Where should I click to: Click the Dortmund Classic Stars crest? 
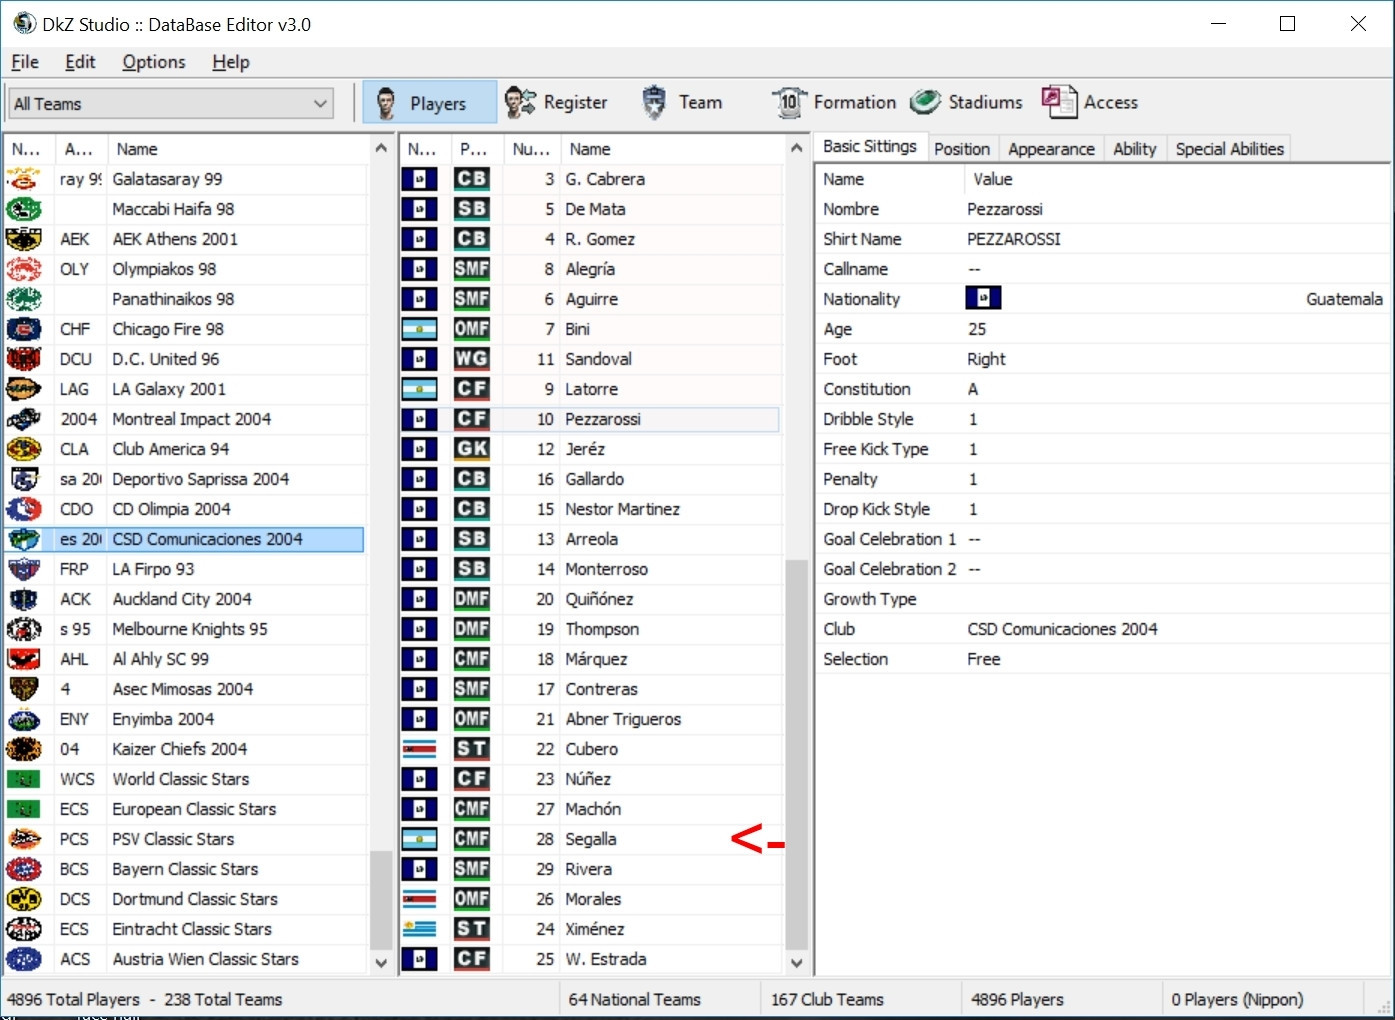pyautogui.click(x=24, y=899)
